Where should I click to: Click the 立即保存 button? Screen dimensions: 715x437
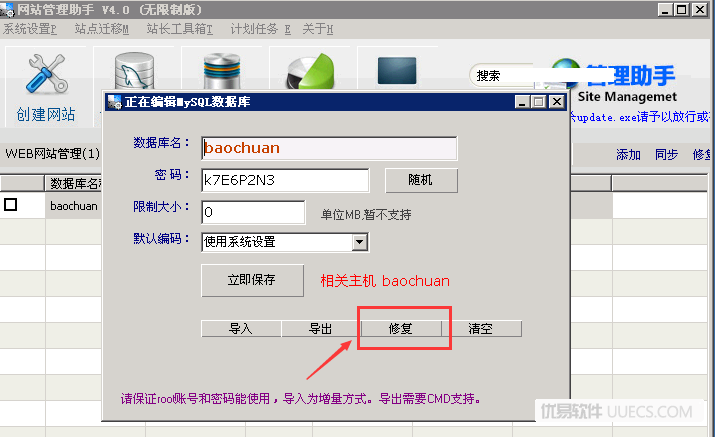coord(252,280)
